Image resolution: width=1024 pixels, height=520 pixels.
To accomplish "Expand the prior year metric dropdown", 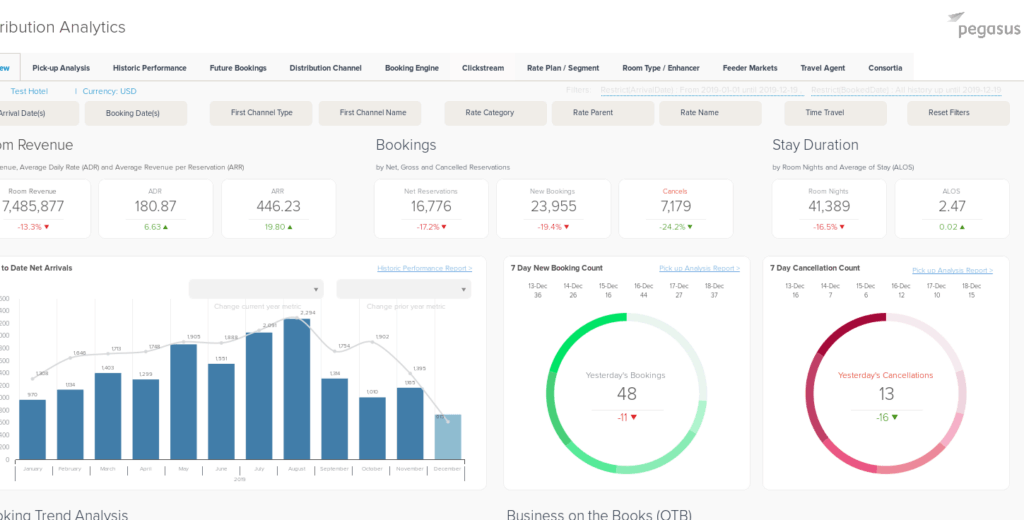I will point(403,289).
